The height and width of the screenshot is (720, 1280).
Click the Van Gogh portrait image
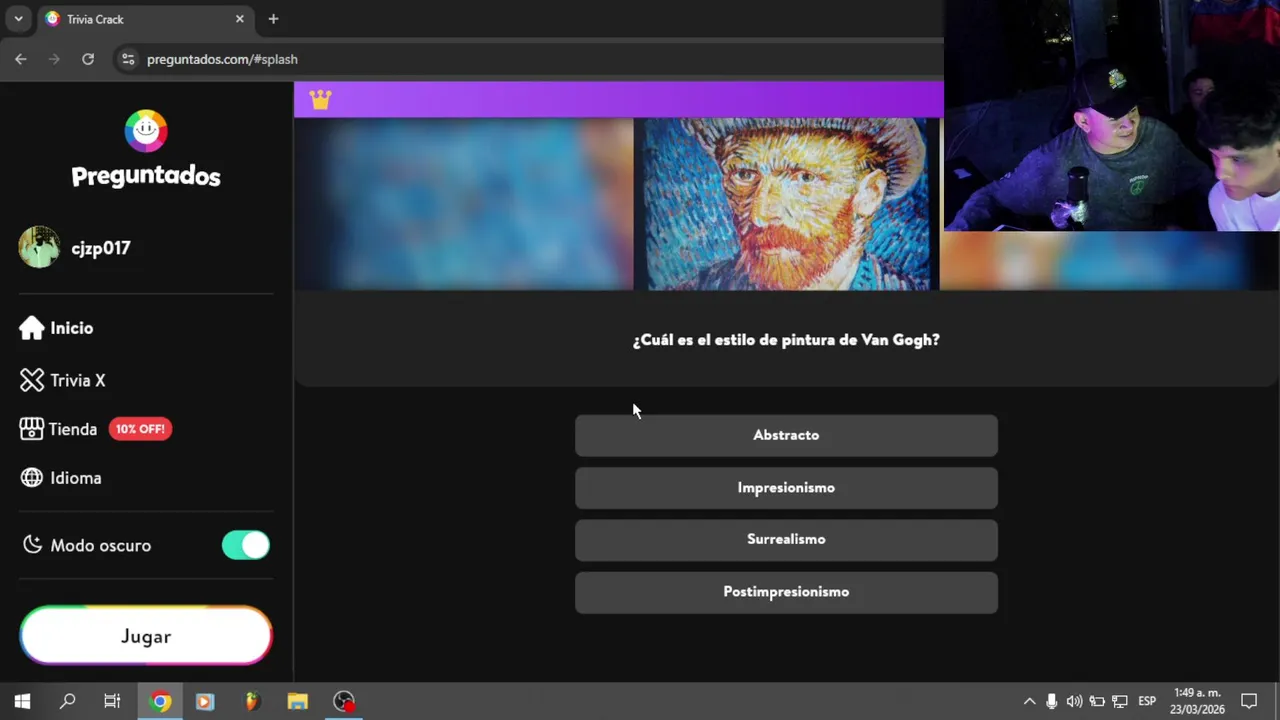(x=787, y=204)
